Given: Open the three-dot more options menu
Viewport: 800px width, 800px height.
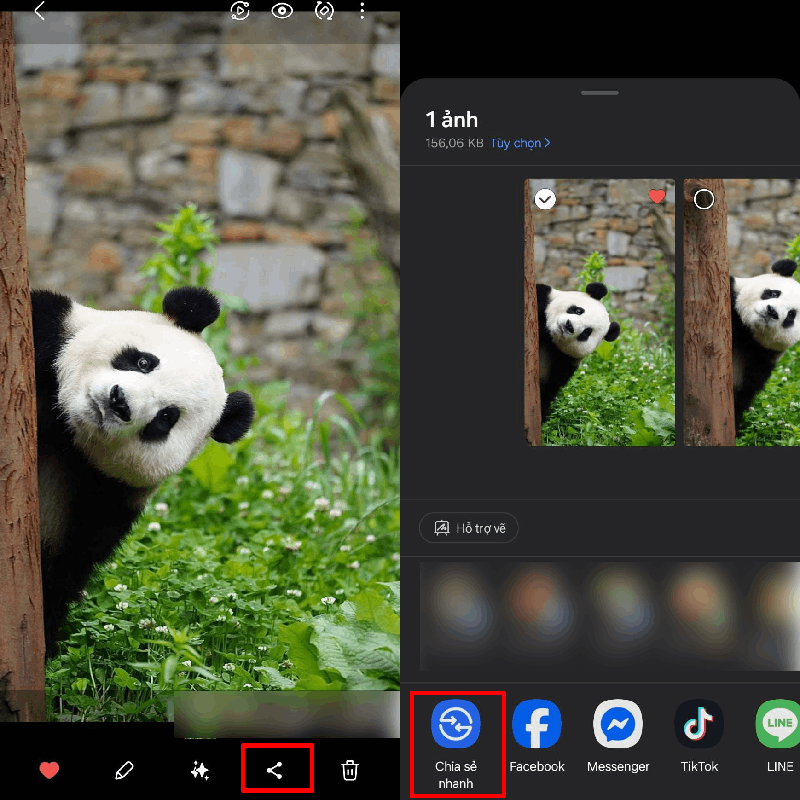Looking at the screenshot, I should pyautogui.click(x=363, y=11).
